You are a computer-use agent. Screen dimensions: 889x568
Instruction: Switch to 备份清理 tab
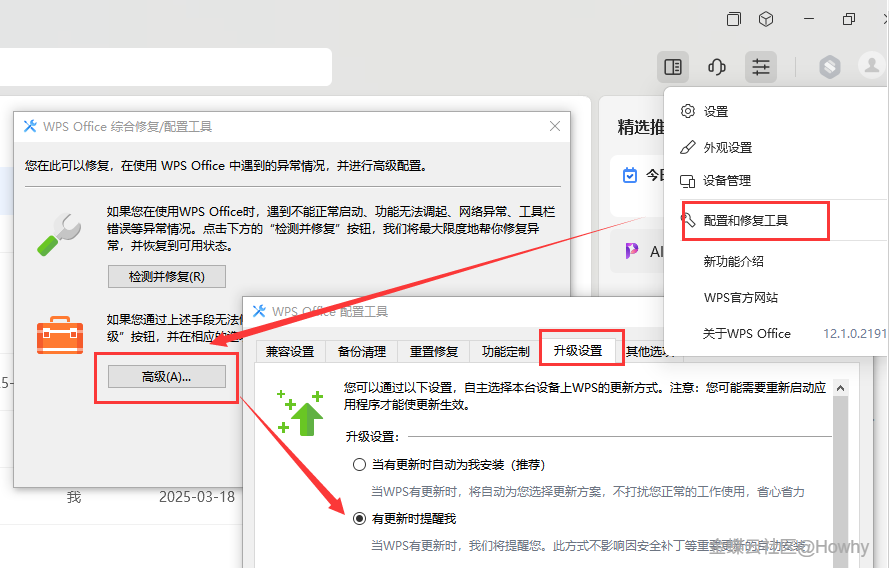[x=362, y=351]
